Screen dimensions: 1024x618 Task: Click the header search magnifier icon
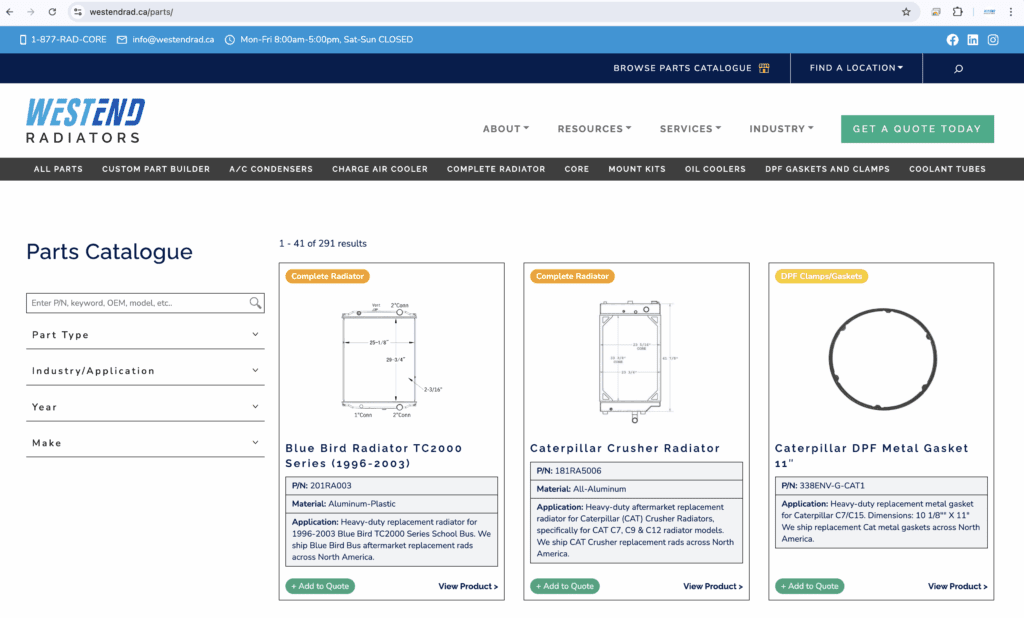[959, 68]
